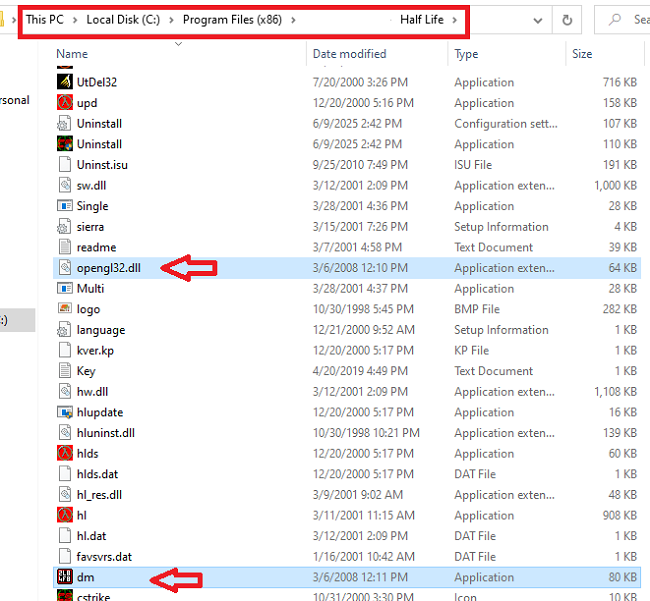Click the hluninst.dll file icon
The image size is (650, 601).
65,433
